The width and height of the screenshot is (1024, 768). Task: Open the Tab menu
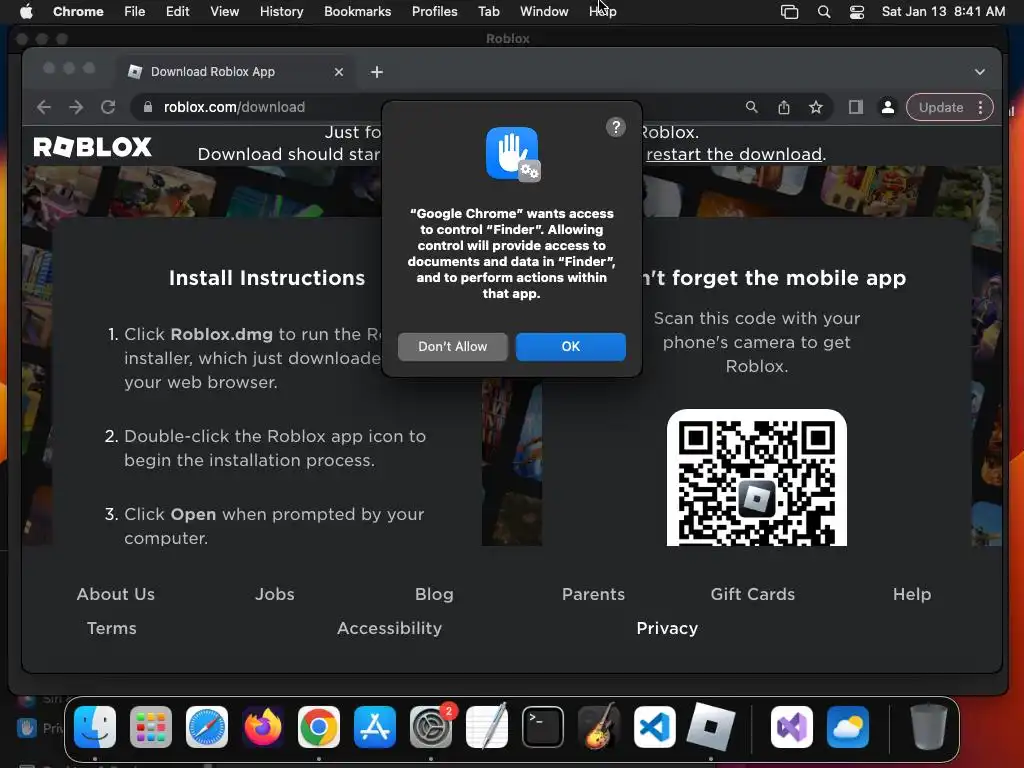tap(488, 11)
